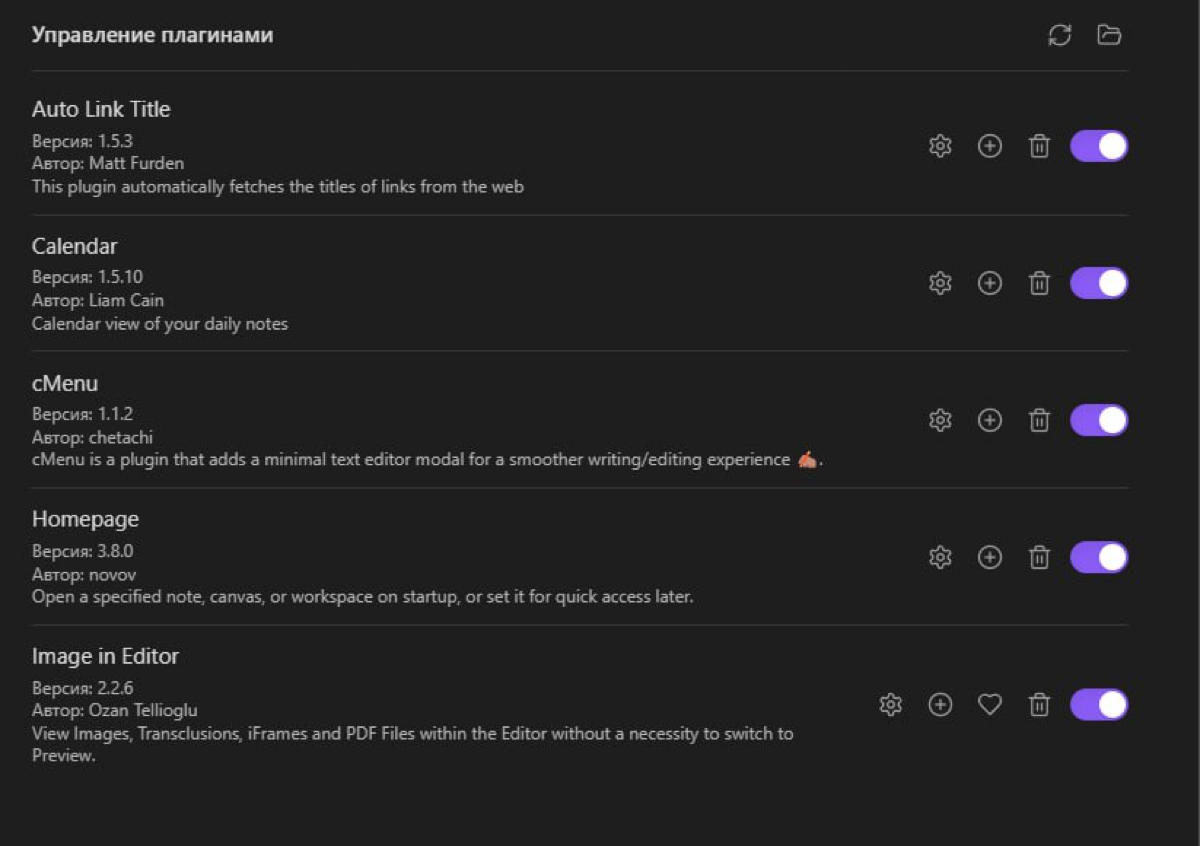
Task: Toggle the Image in Editor plugin off
Action: [x=1099, y=705]
